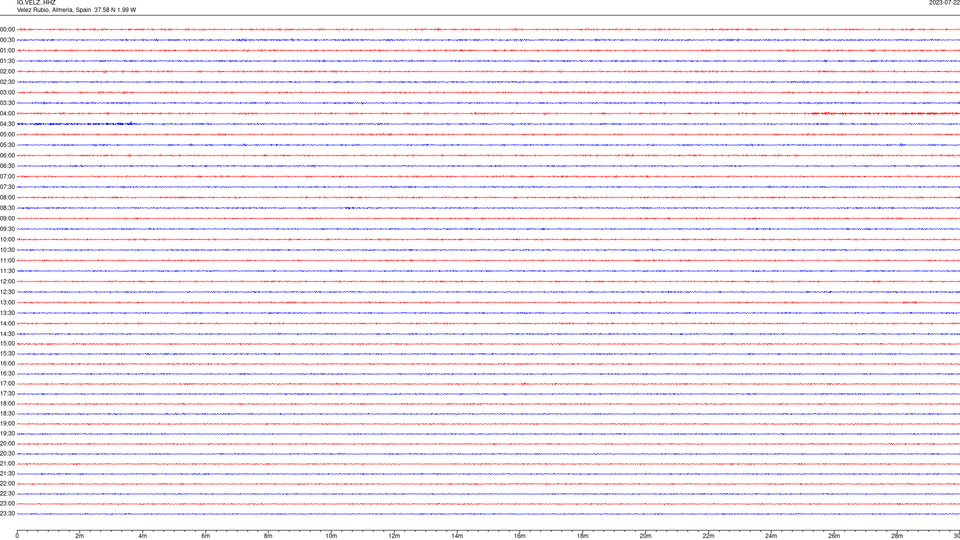Click the 16:00 trace label
This screenshot has width=960, height=540.
tap(7, 364)
